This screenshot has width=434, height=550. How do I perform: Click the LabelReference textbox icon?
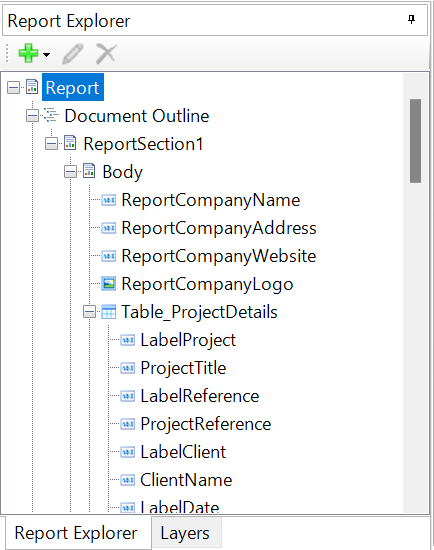127,396
